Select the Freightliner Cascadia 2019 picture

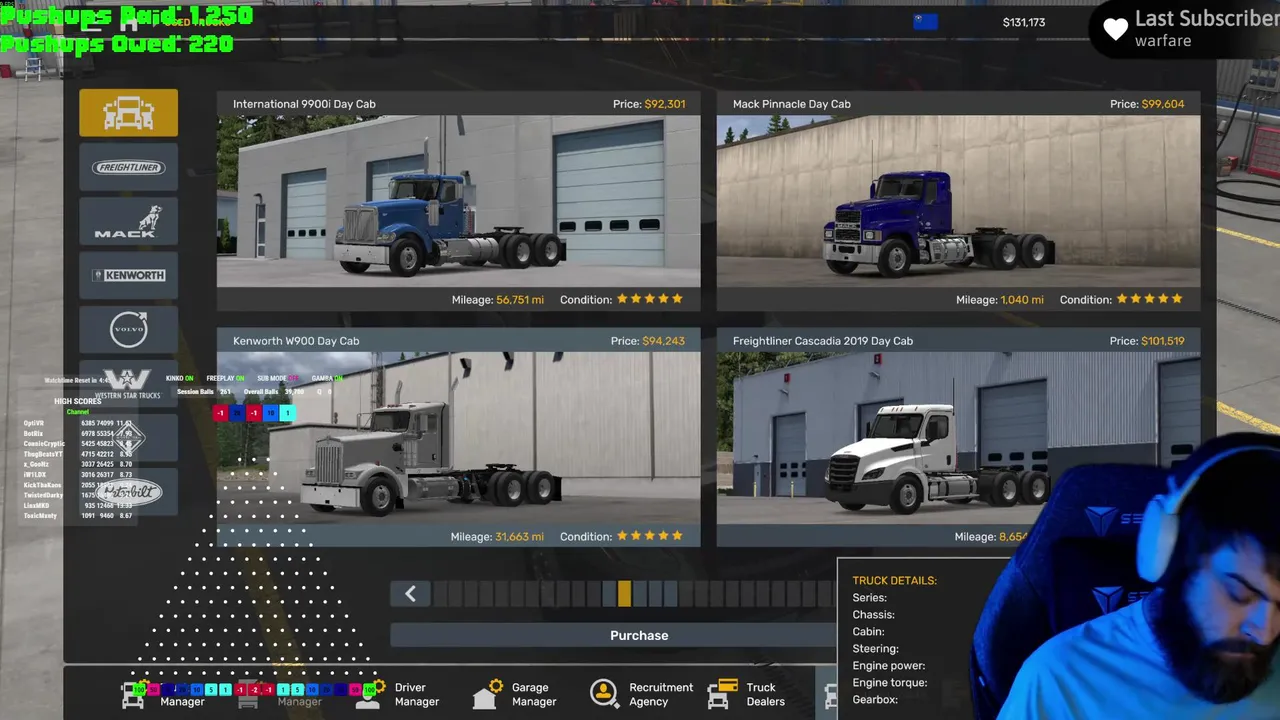958,438
